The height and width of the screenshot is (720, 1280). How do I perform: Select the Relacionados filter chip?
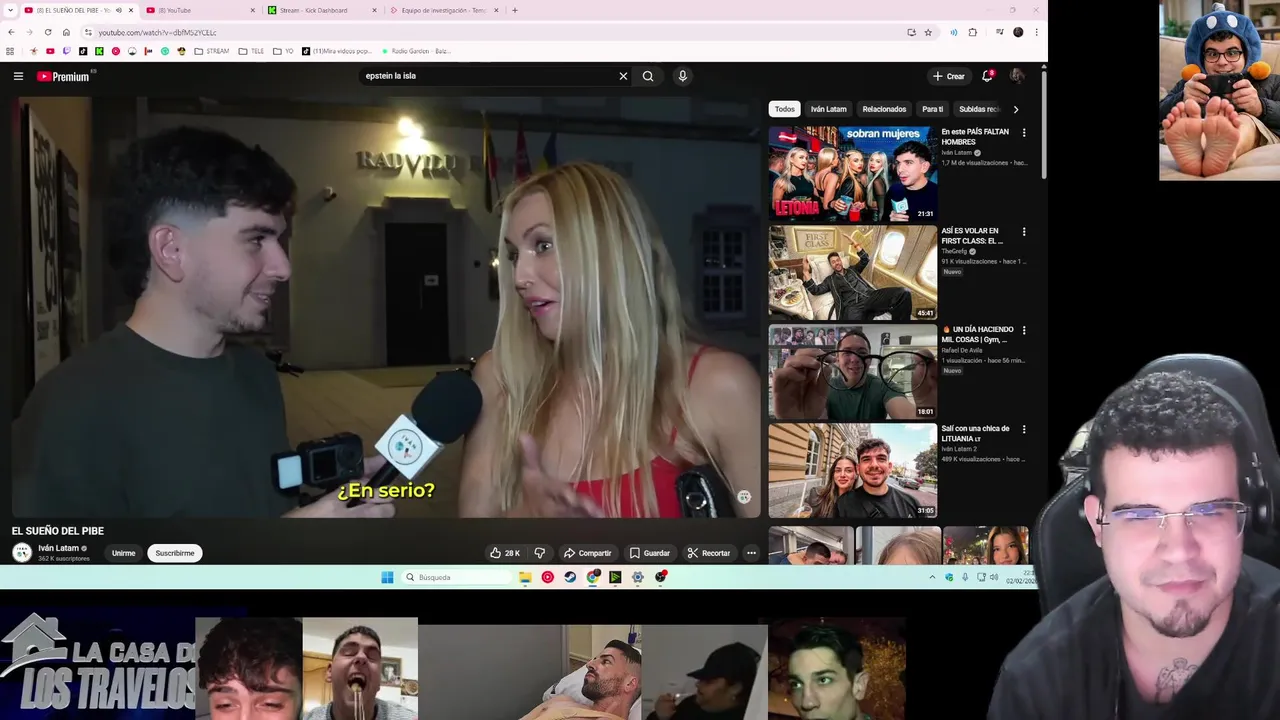coord(884,109)
